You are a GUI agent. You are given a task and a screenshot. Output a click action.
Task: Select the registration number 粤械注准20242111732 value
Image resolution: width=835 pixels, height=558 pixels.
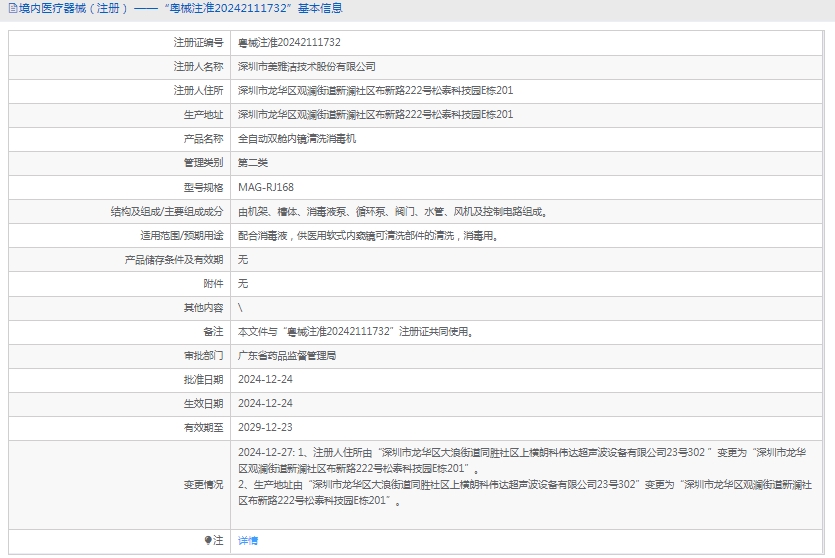tap(289, 43)
